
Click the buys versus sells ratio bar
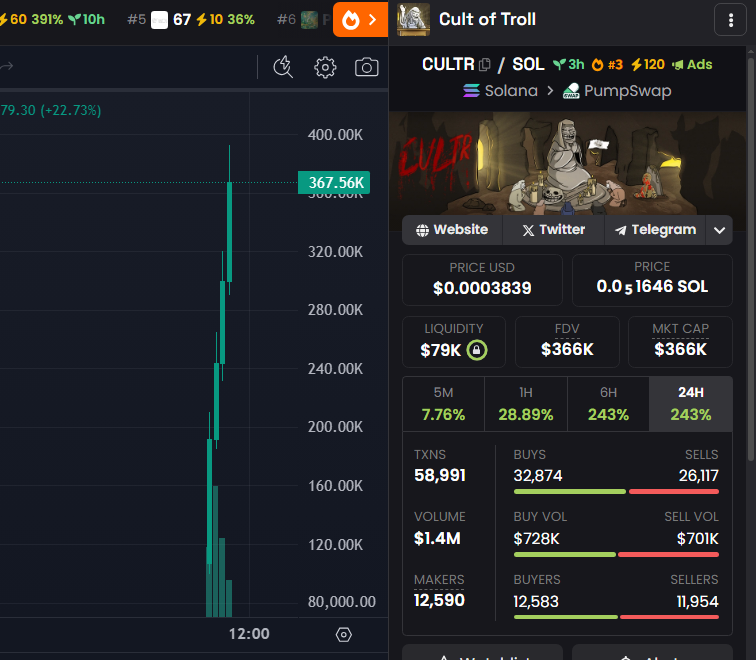[x=616, y=492]
